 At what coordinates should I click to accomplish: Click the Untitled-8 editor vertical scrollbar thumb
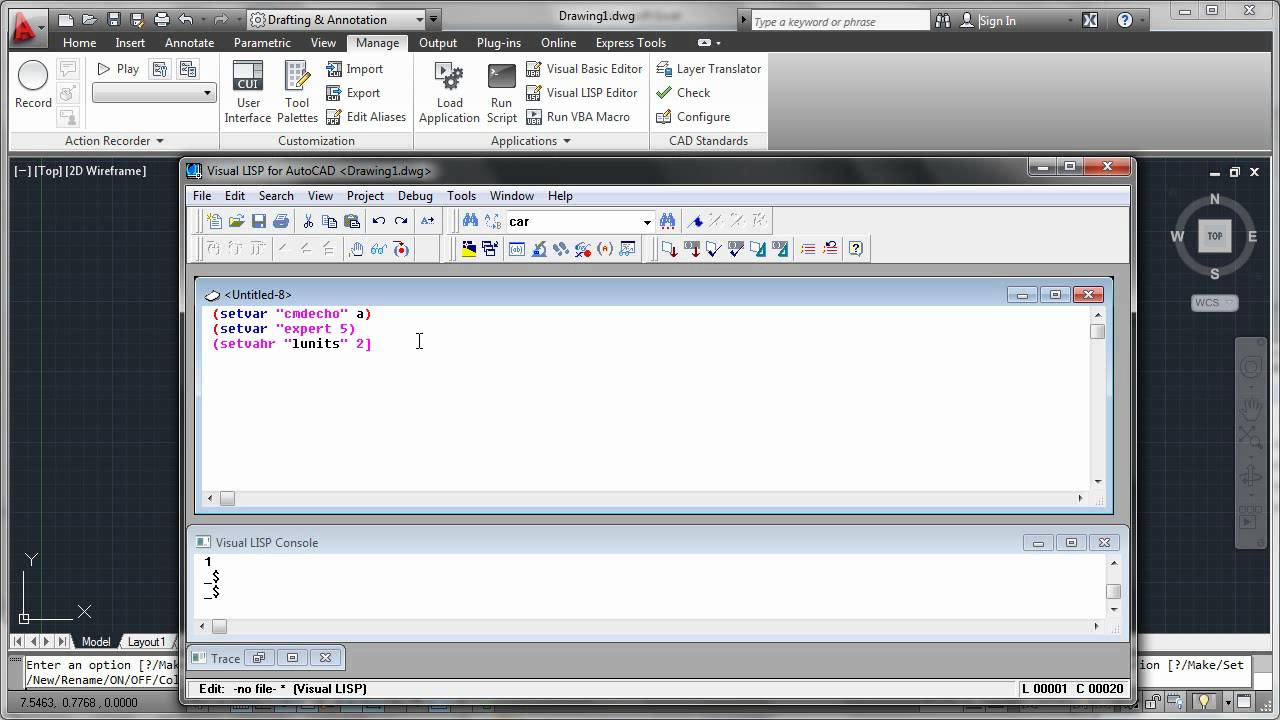pyautogui.click(x=1097, y=332)
